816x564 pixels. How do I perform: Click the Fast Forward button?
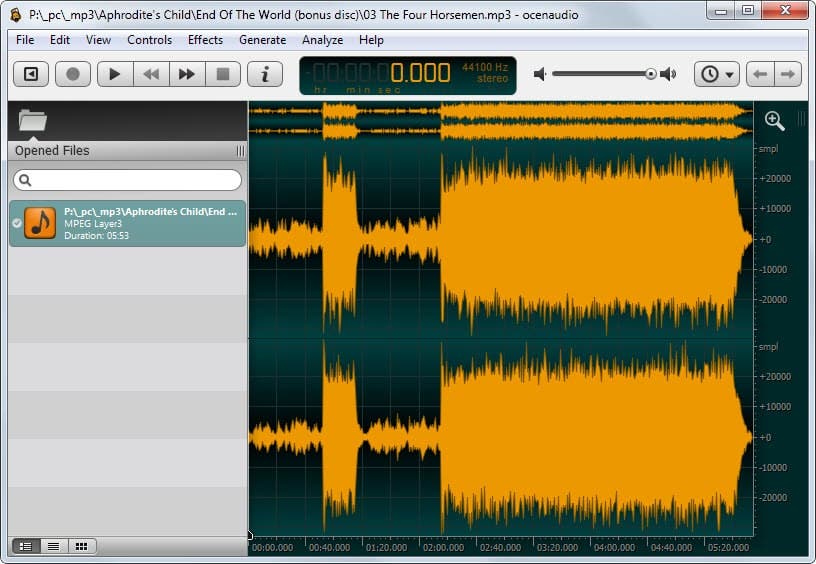click(x=187, y=74)
